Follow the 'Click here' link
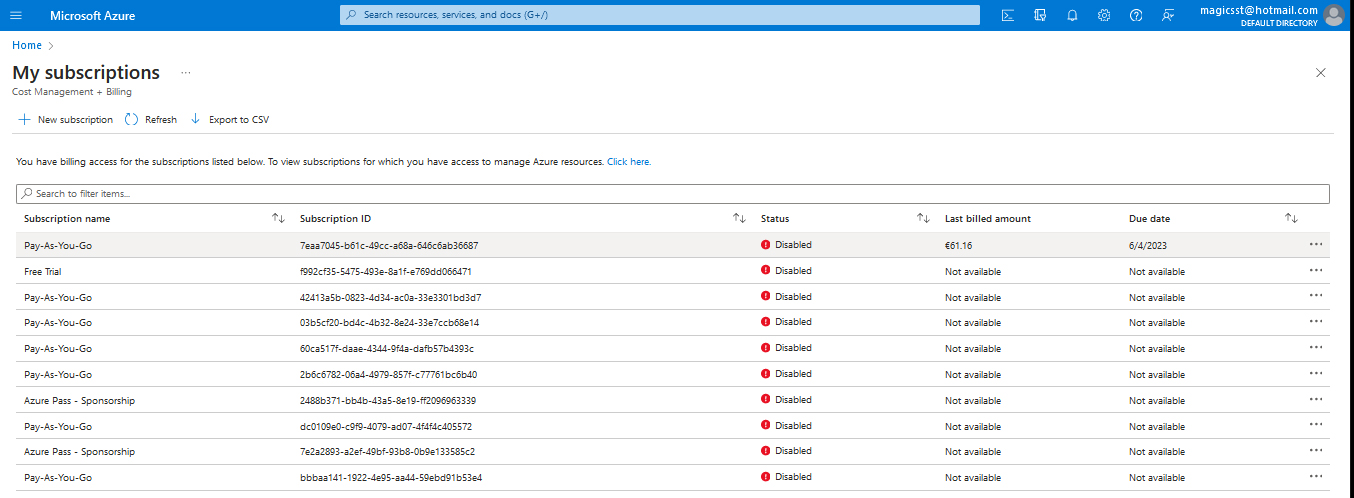The width and height of the screenshot is (1354, 498). click(629, 161)
